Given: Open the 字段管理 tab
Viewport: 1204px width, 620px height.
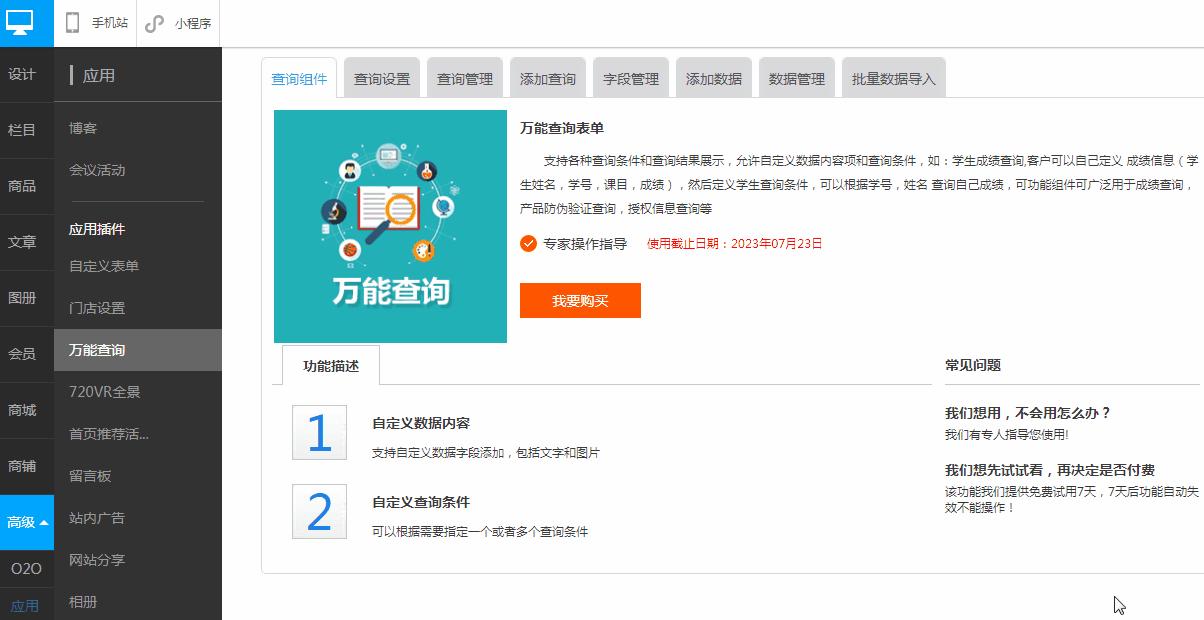Looking at the screenshot, I should point(631,79).
